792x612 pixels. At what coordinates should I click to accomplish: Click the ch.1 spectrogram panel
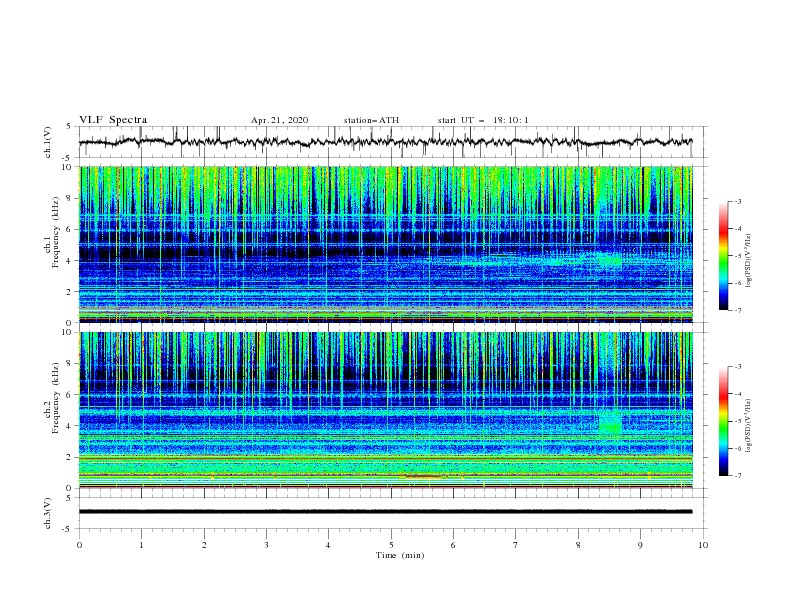coord(386,244)
